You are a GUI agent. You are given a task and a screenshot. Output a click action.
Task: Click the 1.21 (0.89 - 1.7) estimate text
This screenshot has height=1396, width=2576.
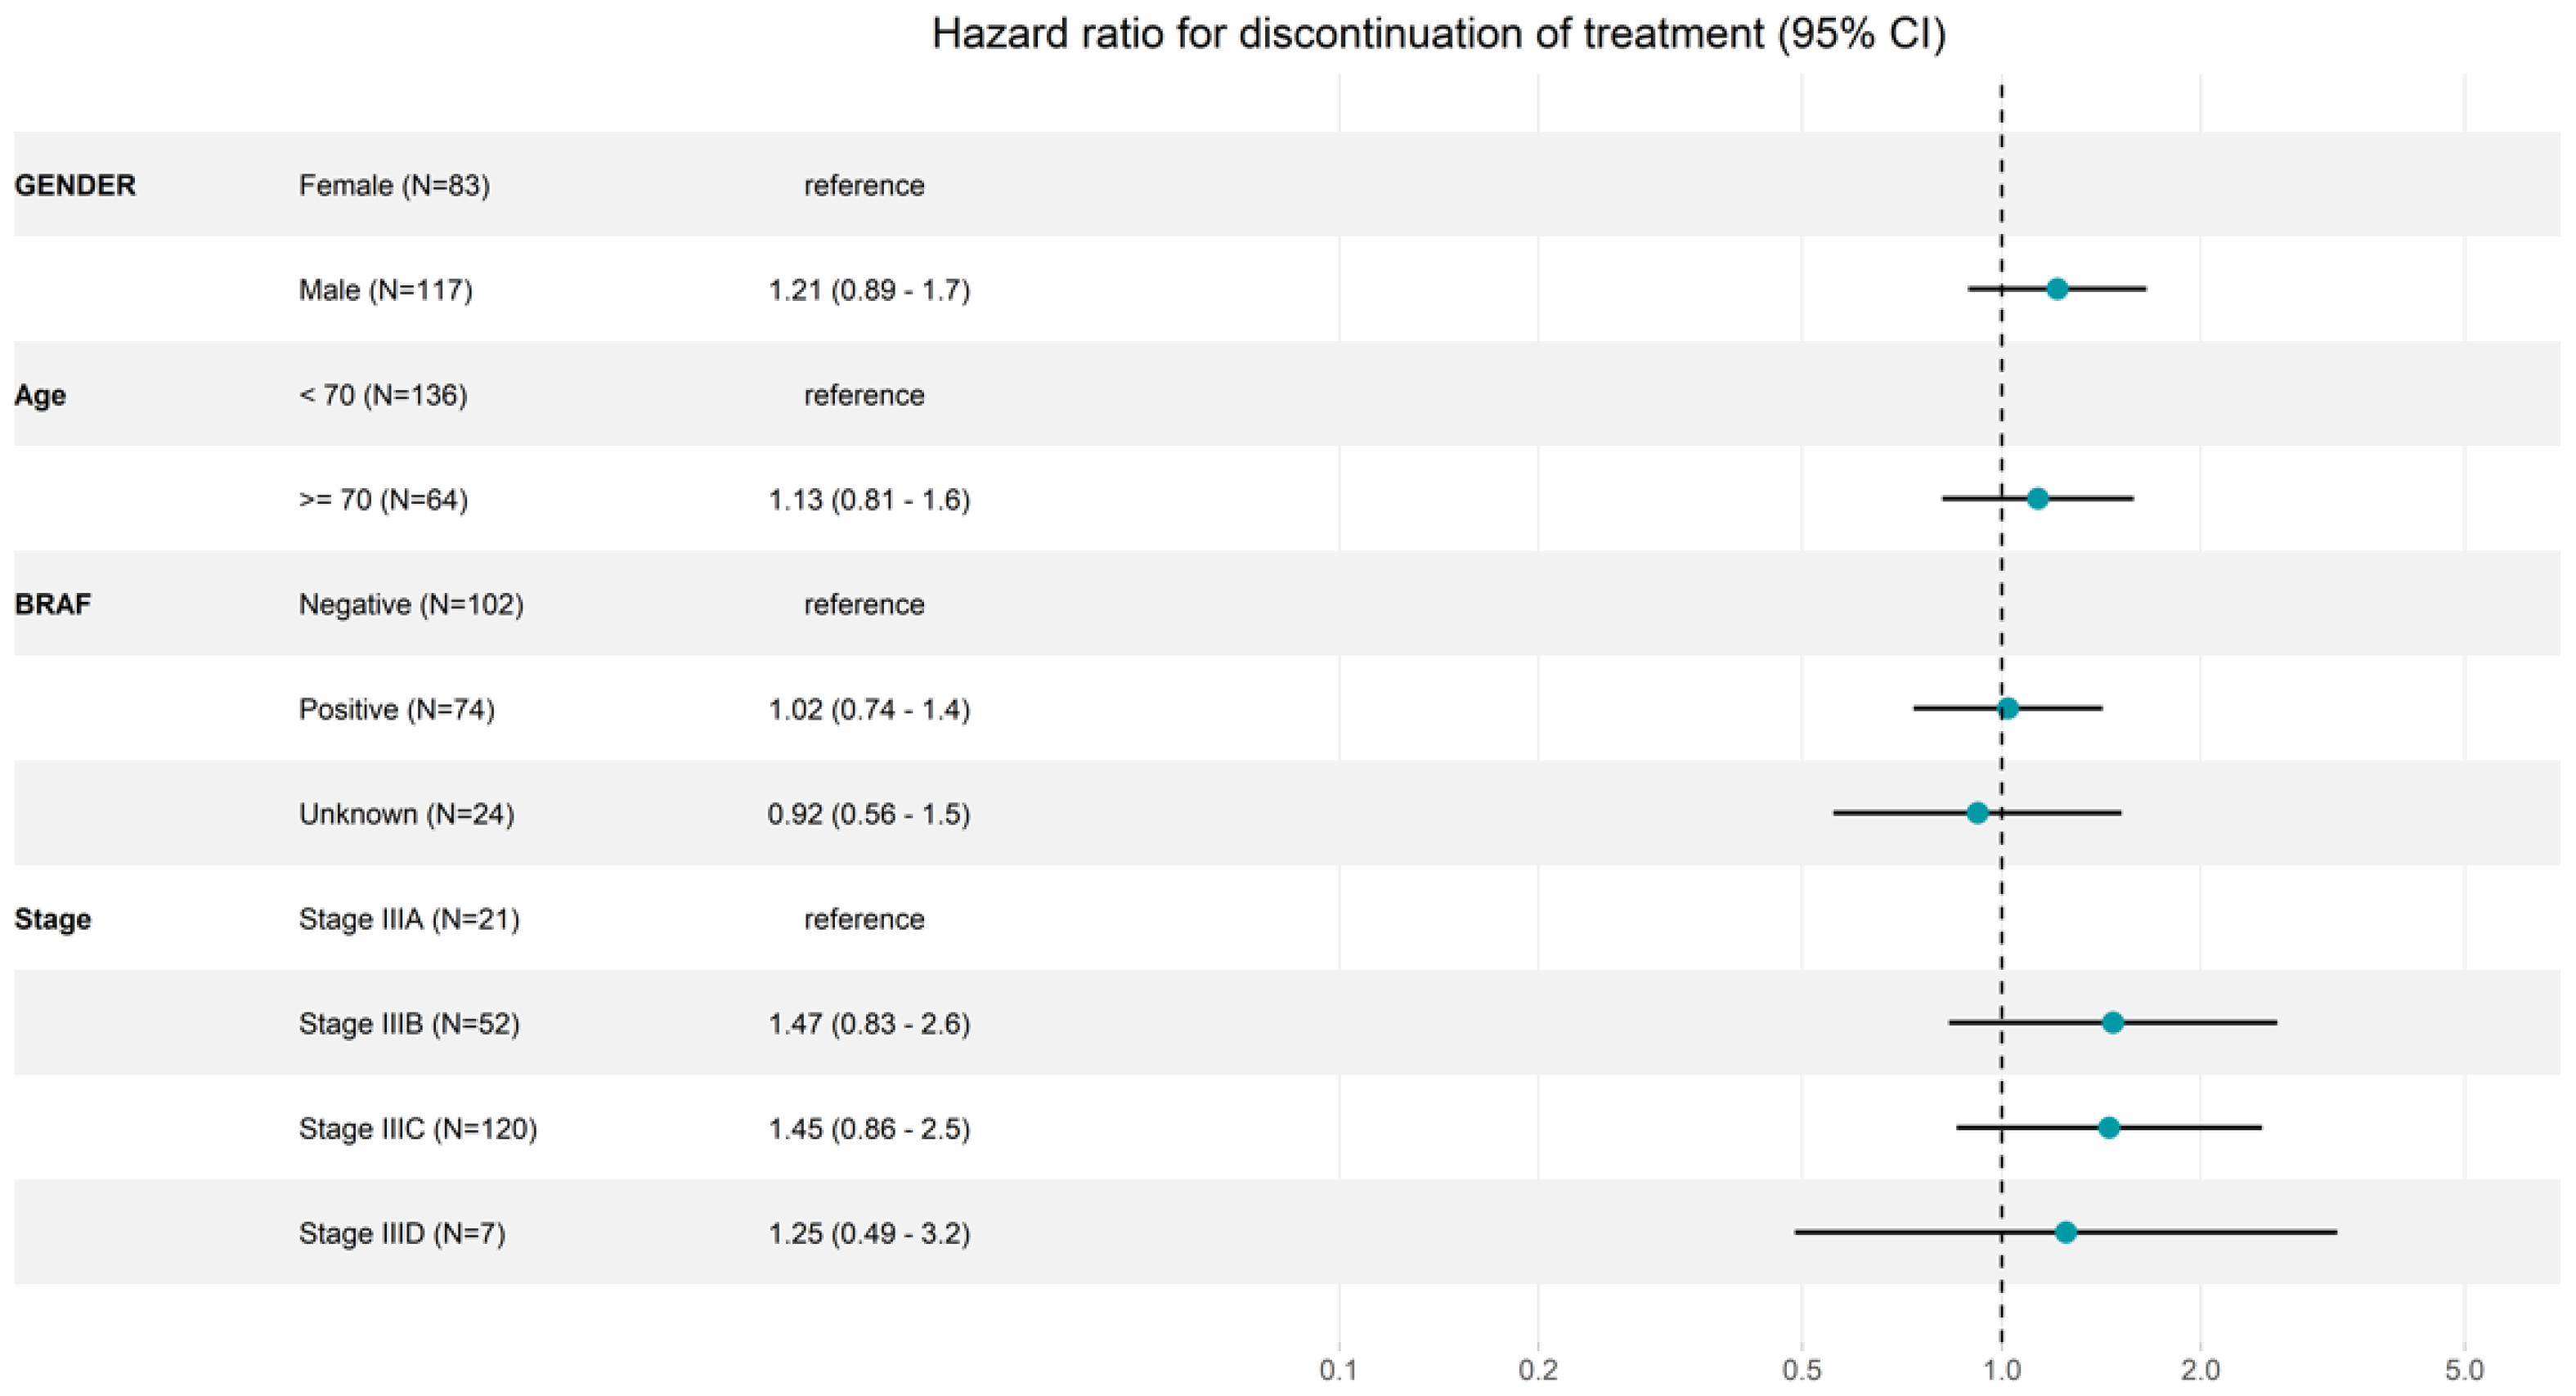click(x=868, y=290)
